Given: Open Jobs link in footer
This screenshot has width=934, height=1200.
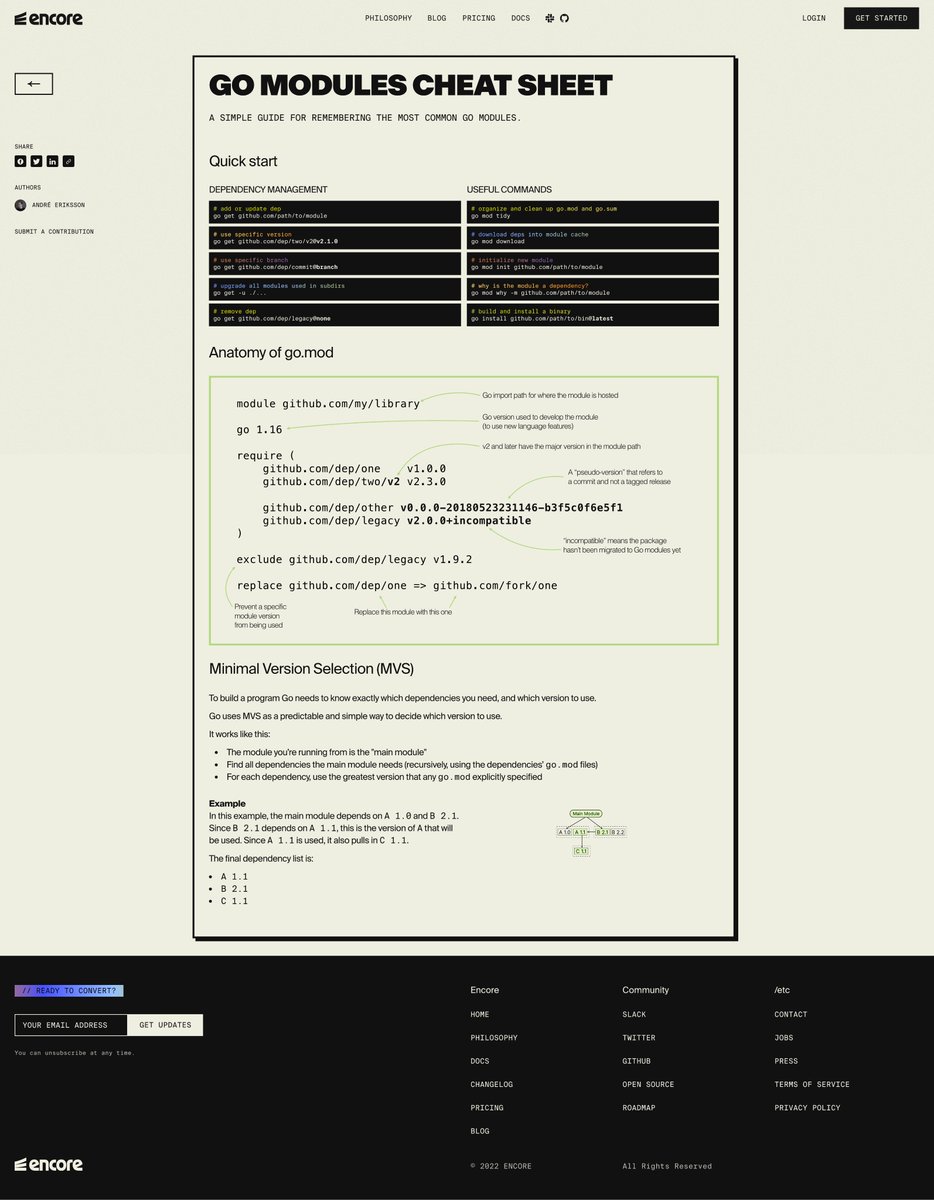Looking at the screenshot, I should pyautogui.click(x=784, y=1038).
